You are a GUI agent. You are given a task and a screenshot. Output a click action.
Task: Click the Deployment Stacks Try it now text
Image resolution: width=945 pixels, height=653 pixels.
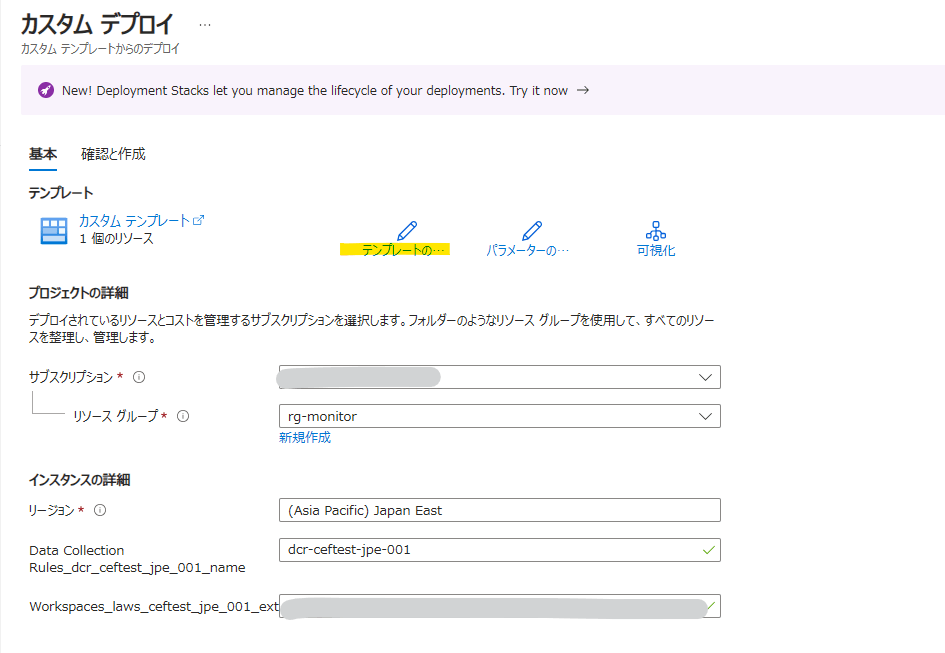(539, 90)
